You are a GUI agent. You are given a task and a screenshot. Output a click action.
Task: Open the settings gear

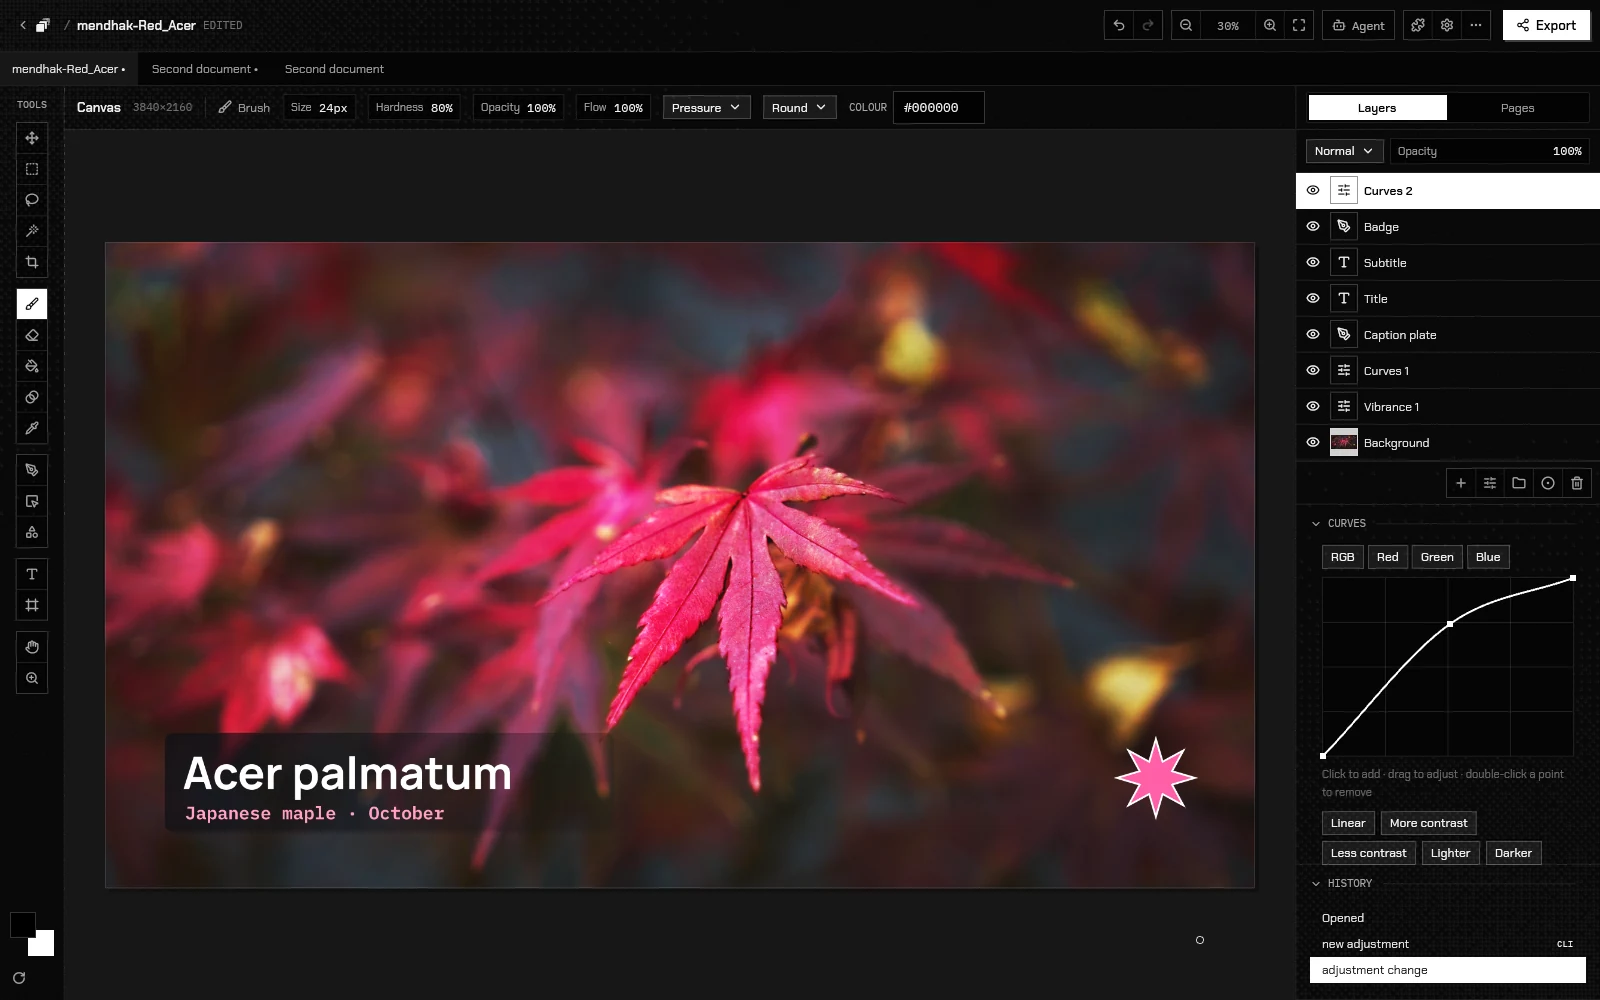[1447, 25]
